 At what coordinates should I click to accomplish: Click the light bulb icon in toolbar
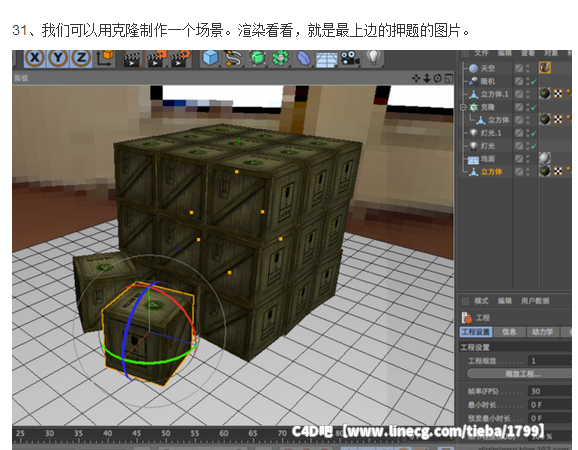pyautogui.click(x=373, y=58)
